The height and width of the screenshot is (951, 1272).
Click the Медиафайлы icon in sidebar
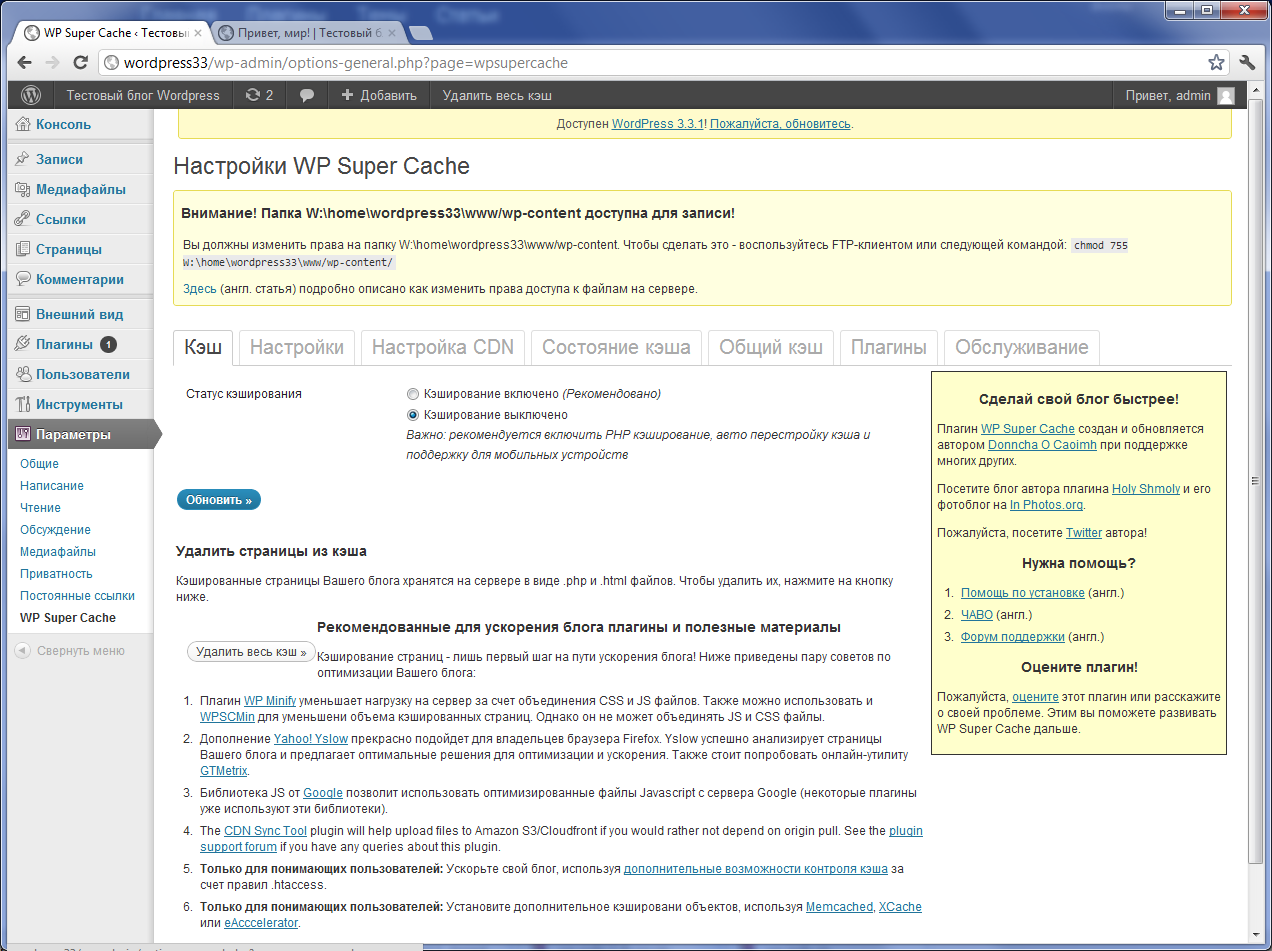click(x=23, y=189)
